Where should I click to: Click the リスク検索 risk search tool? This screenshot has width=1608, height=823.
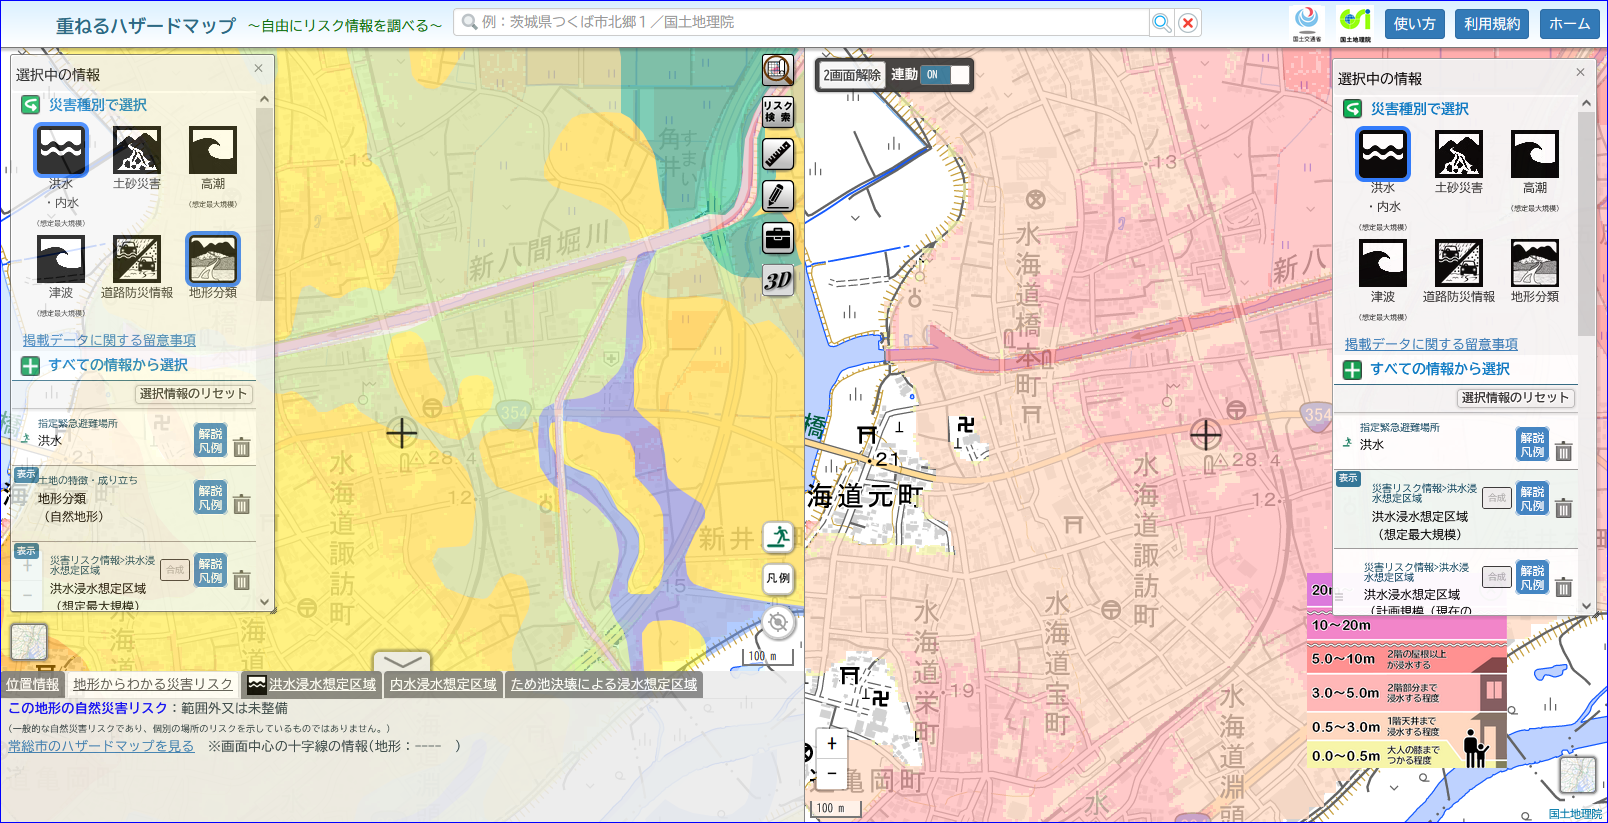coord(778,112)
